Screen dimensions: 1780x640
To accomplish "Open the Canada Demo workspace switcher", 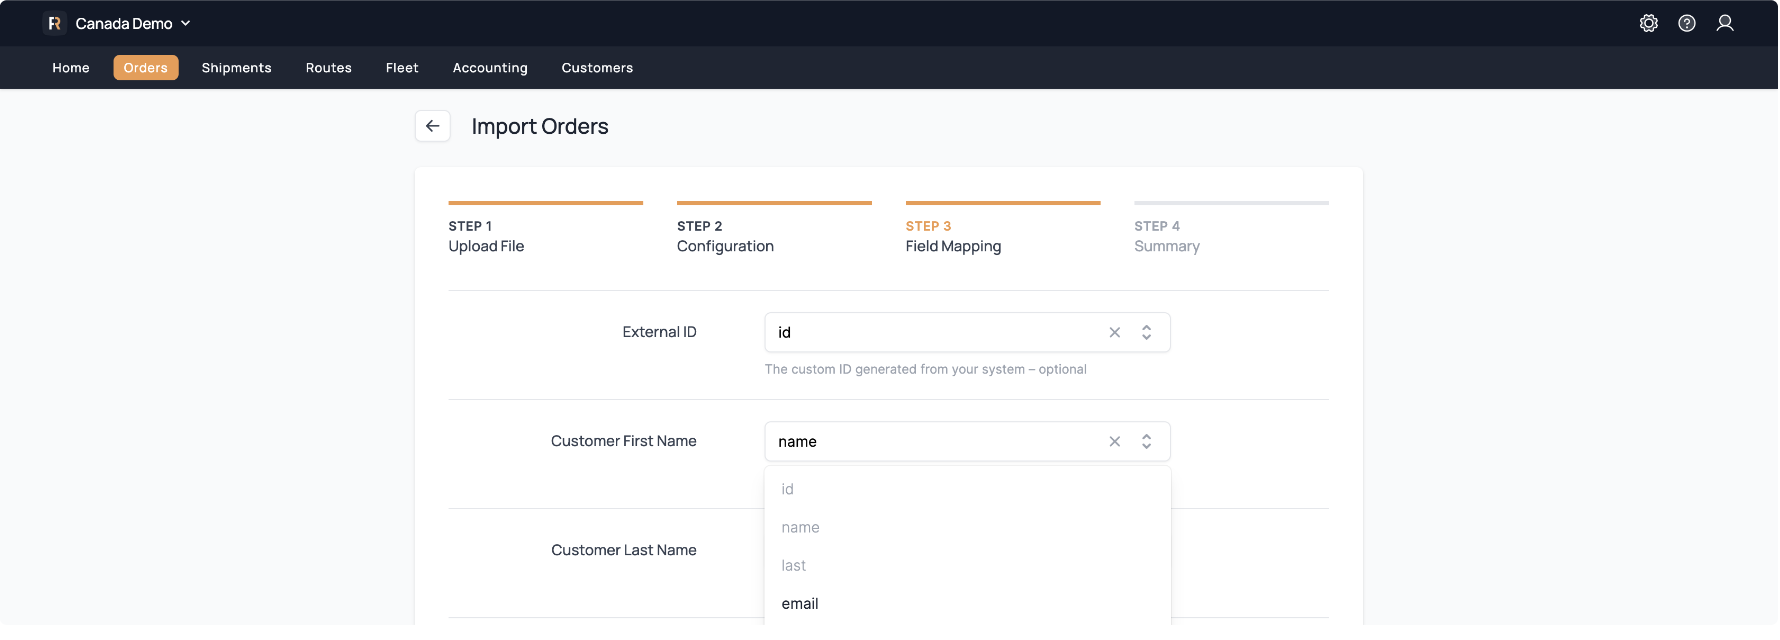I will click(132, 23).
